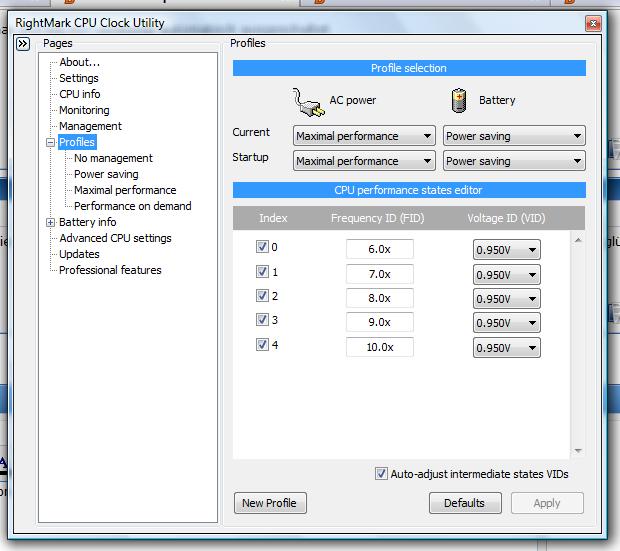Click the Voltage ID (VID) column header

[506, 218]
